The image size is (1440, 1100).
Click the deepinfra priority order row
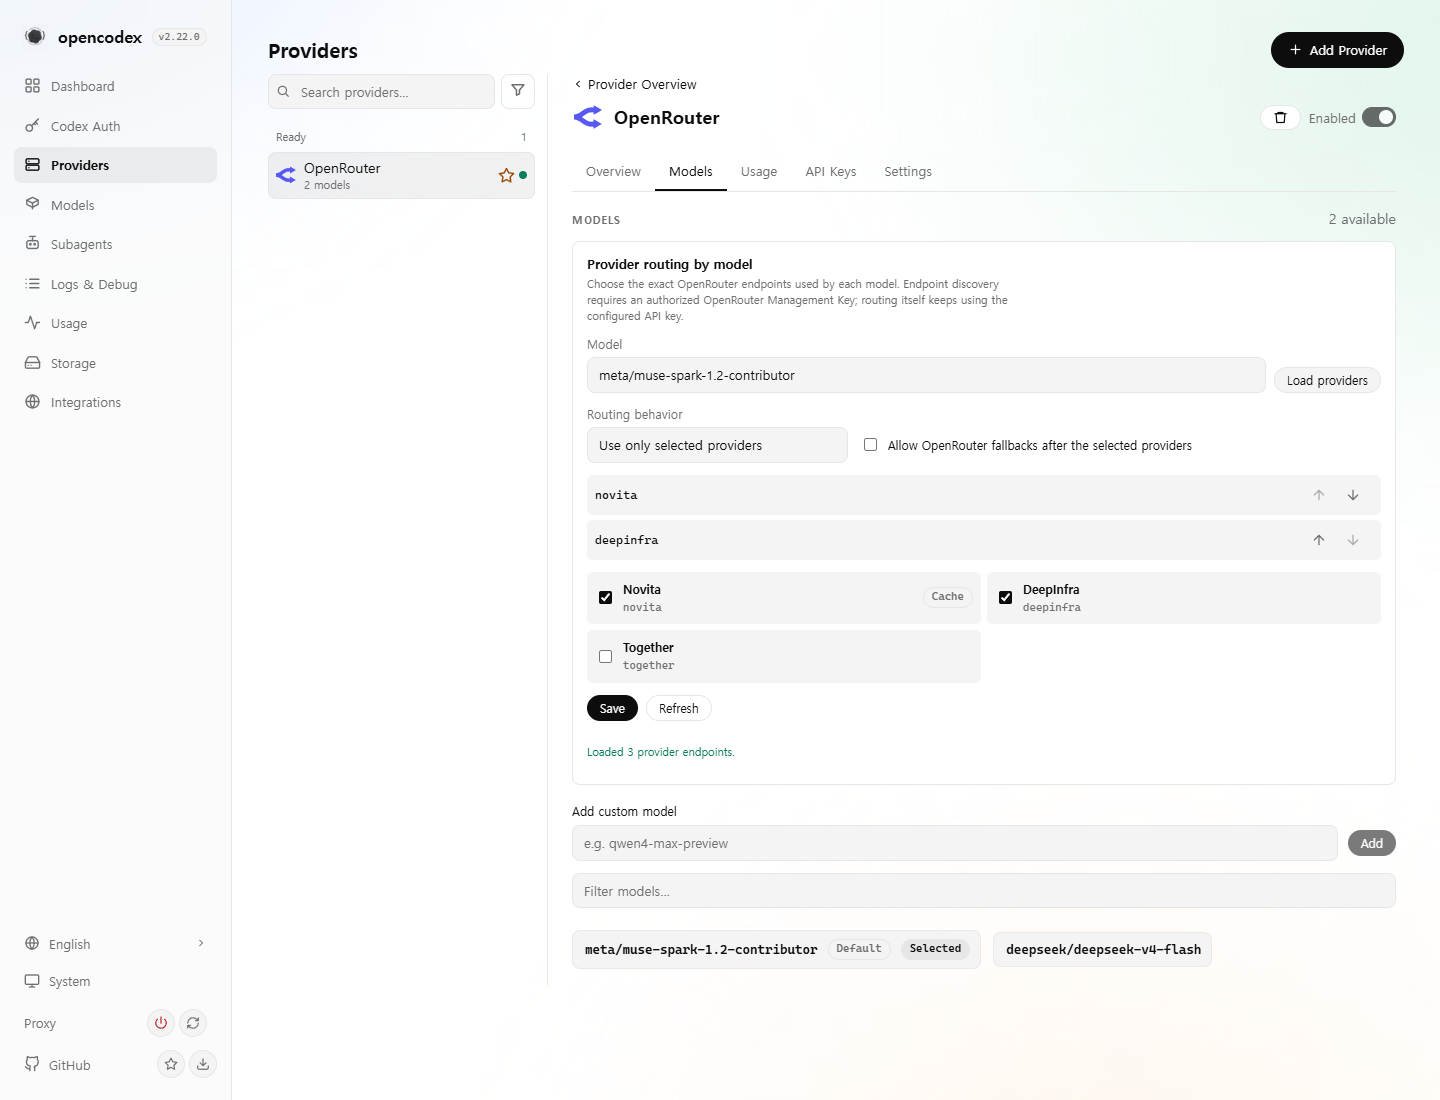click(x=984, y=540)
